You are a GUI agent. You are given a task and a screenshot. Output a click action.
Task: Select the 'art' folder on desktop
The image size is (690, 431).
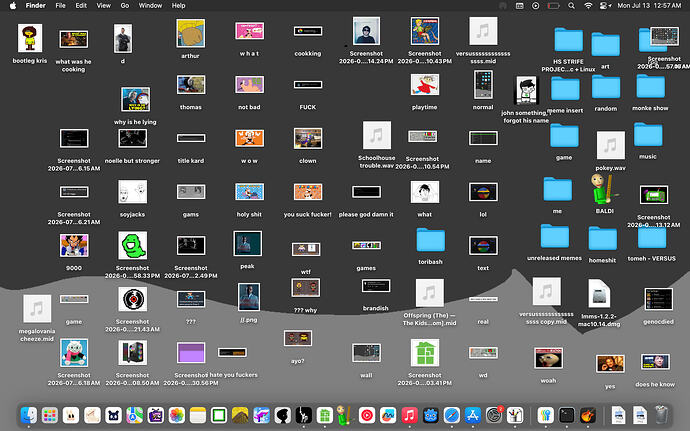[x=606, y=44]
